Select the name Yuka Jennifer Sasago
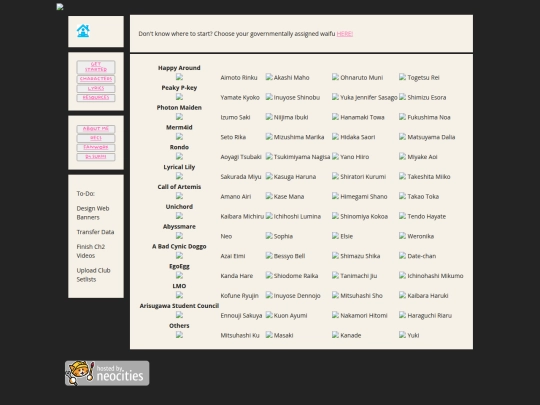The height and width of the screenshot is (405, 540). [369, 97]
